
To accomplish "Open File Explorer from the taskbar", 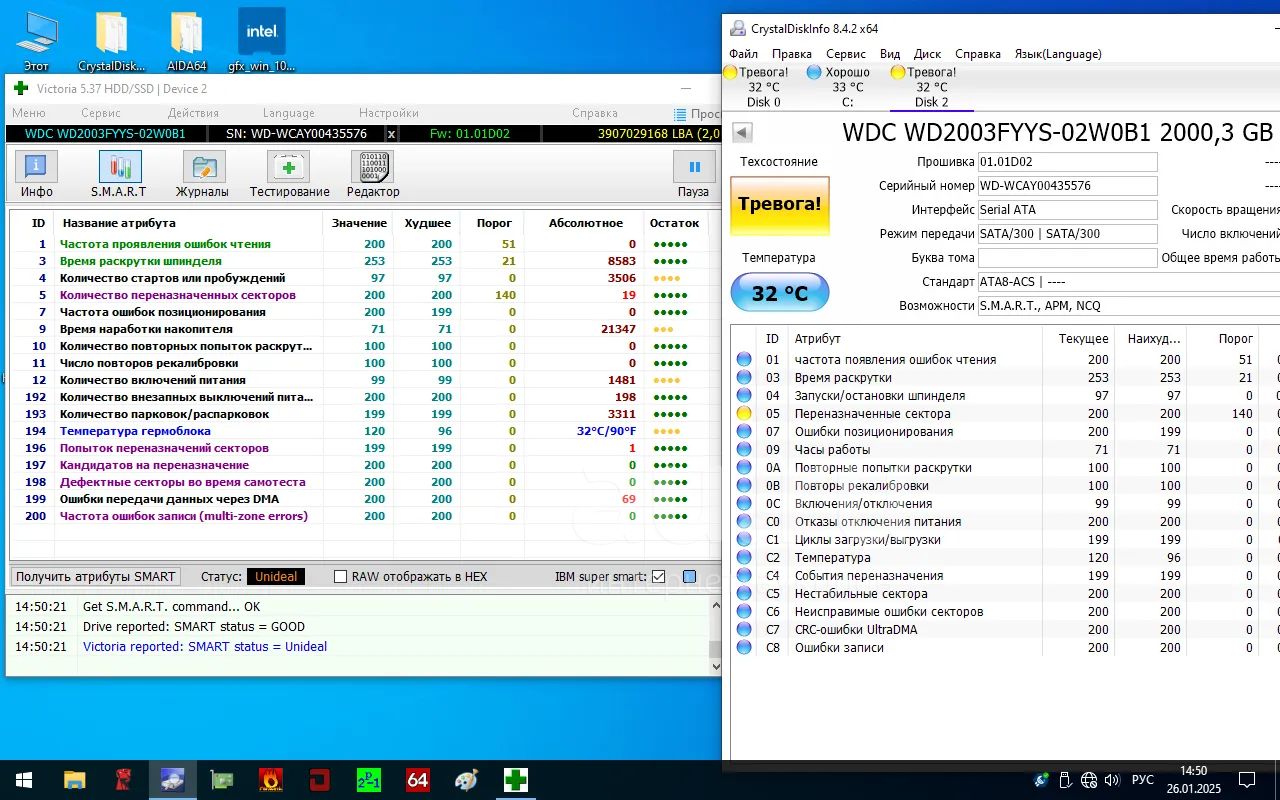I will coord(74,780).
